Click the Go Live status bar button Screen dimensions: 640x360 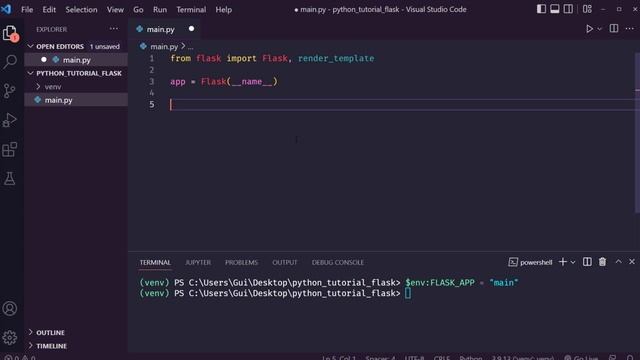click(581, 358)
